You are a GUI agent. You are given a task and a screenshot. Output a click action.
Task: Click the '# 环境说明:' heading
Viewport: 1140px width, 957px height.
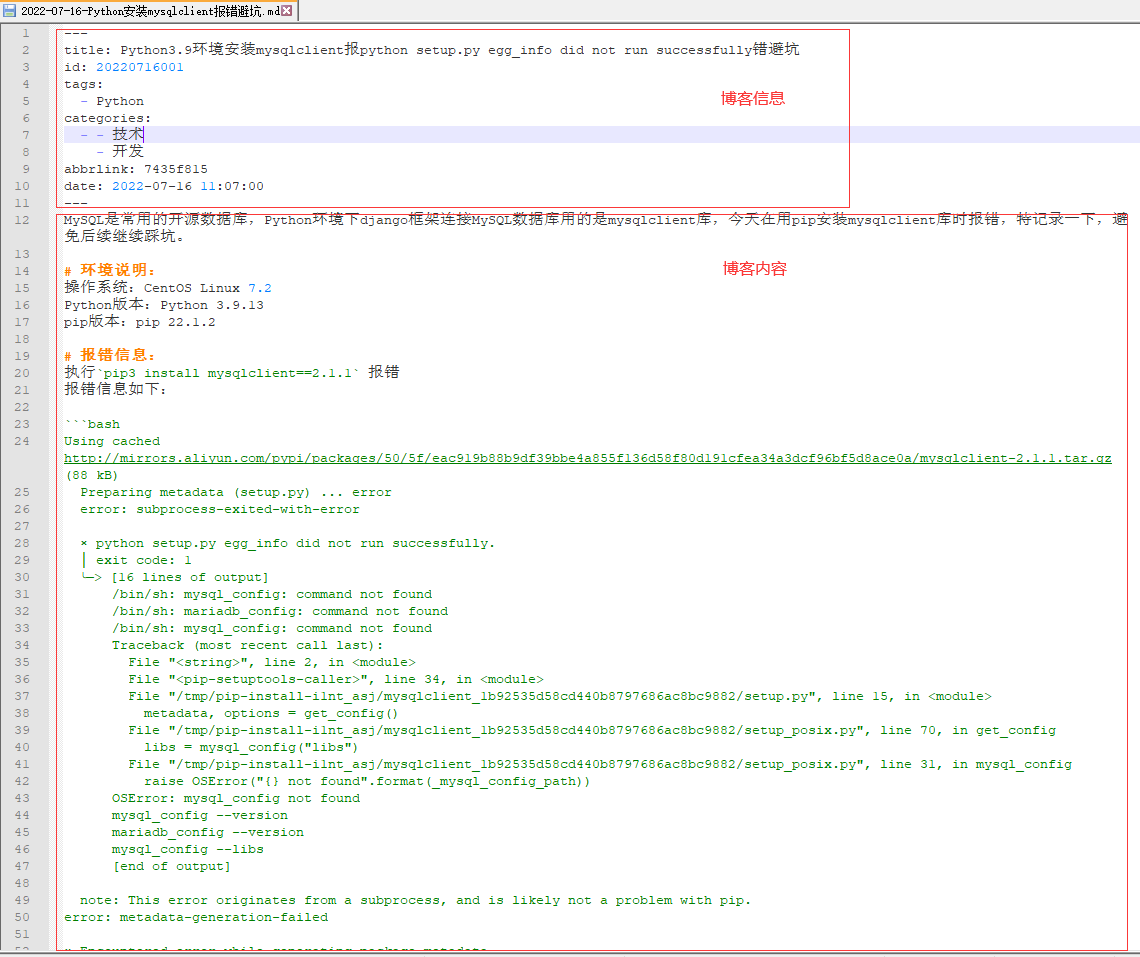(110, 271)
